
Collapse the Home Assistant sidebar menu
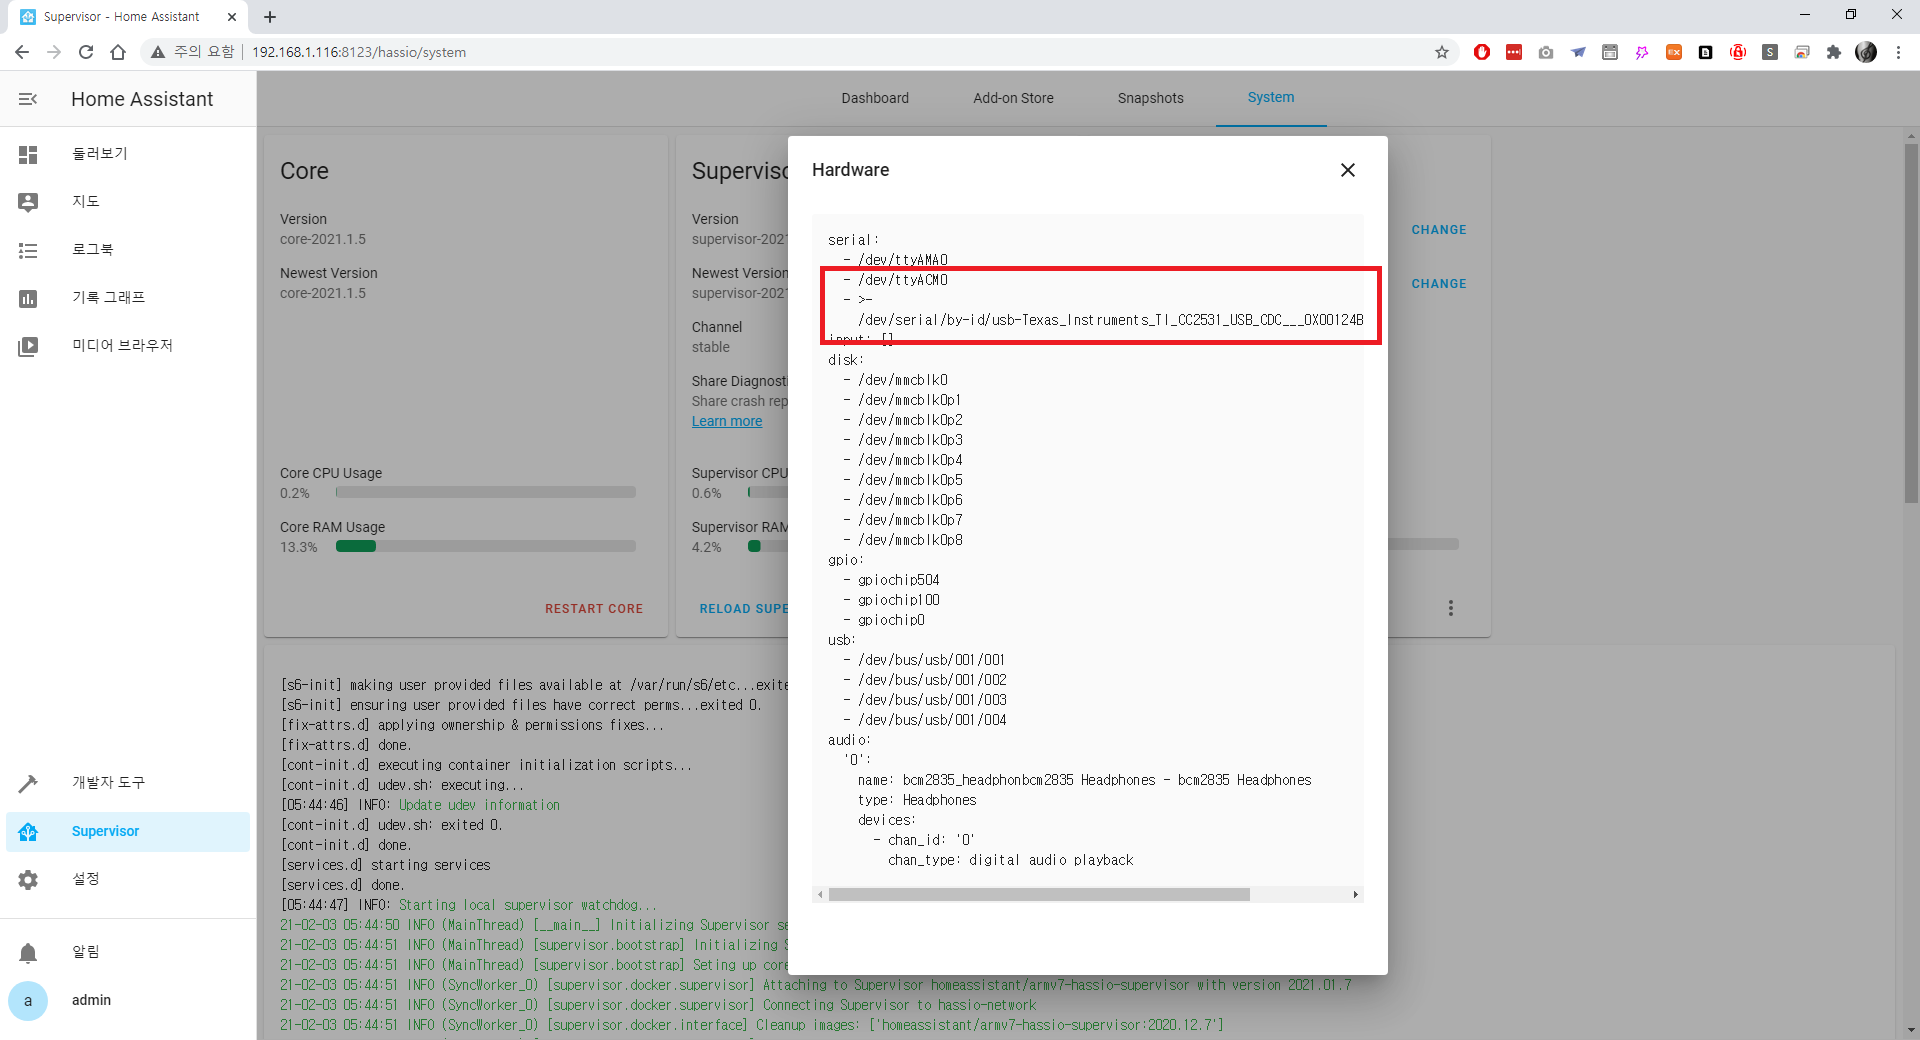click(28, 99)
